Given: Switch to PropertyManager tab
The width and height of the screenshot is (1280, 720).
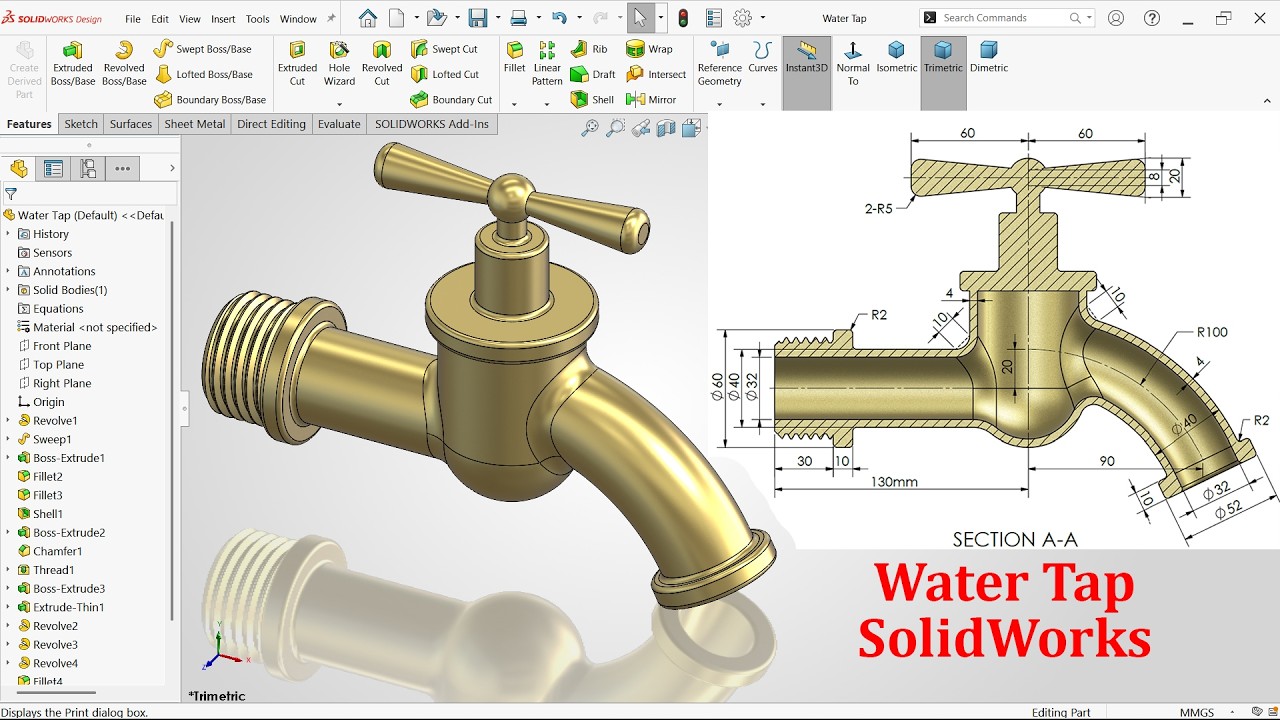Looking at the screenshot, I should coord(53,168).
